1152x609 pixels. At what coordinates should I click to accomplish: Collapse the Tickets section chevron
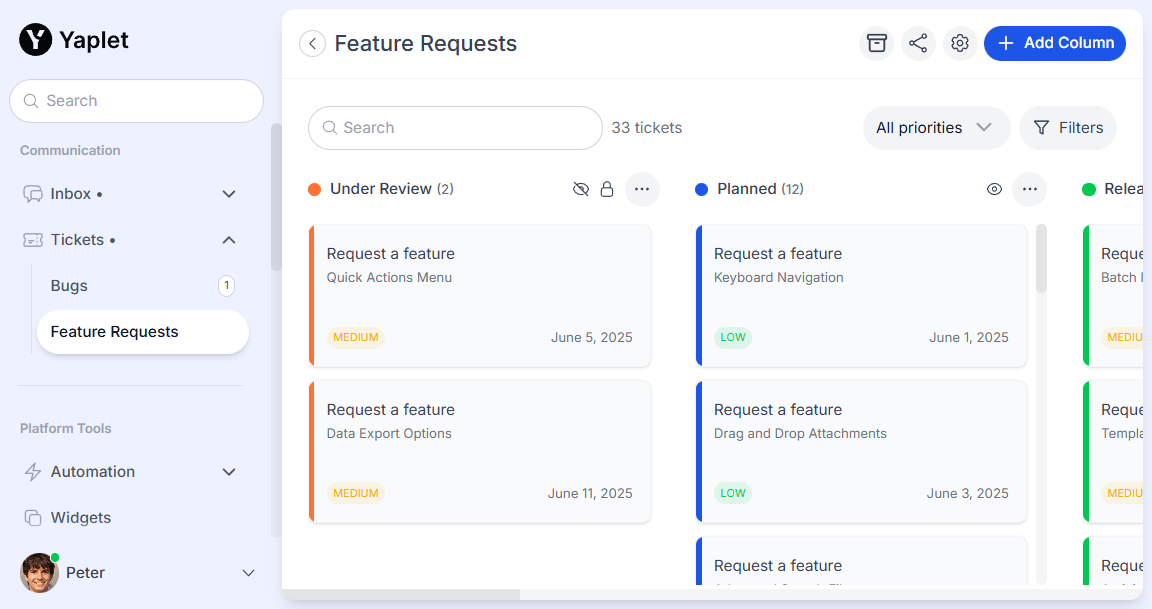coord(229,240)
